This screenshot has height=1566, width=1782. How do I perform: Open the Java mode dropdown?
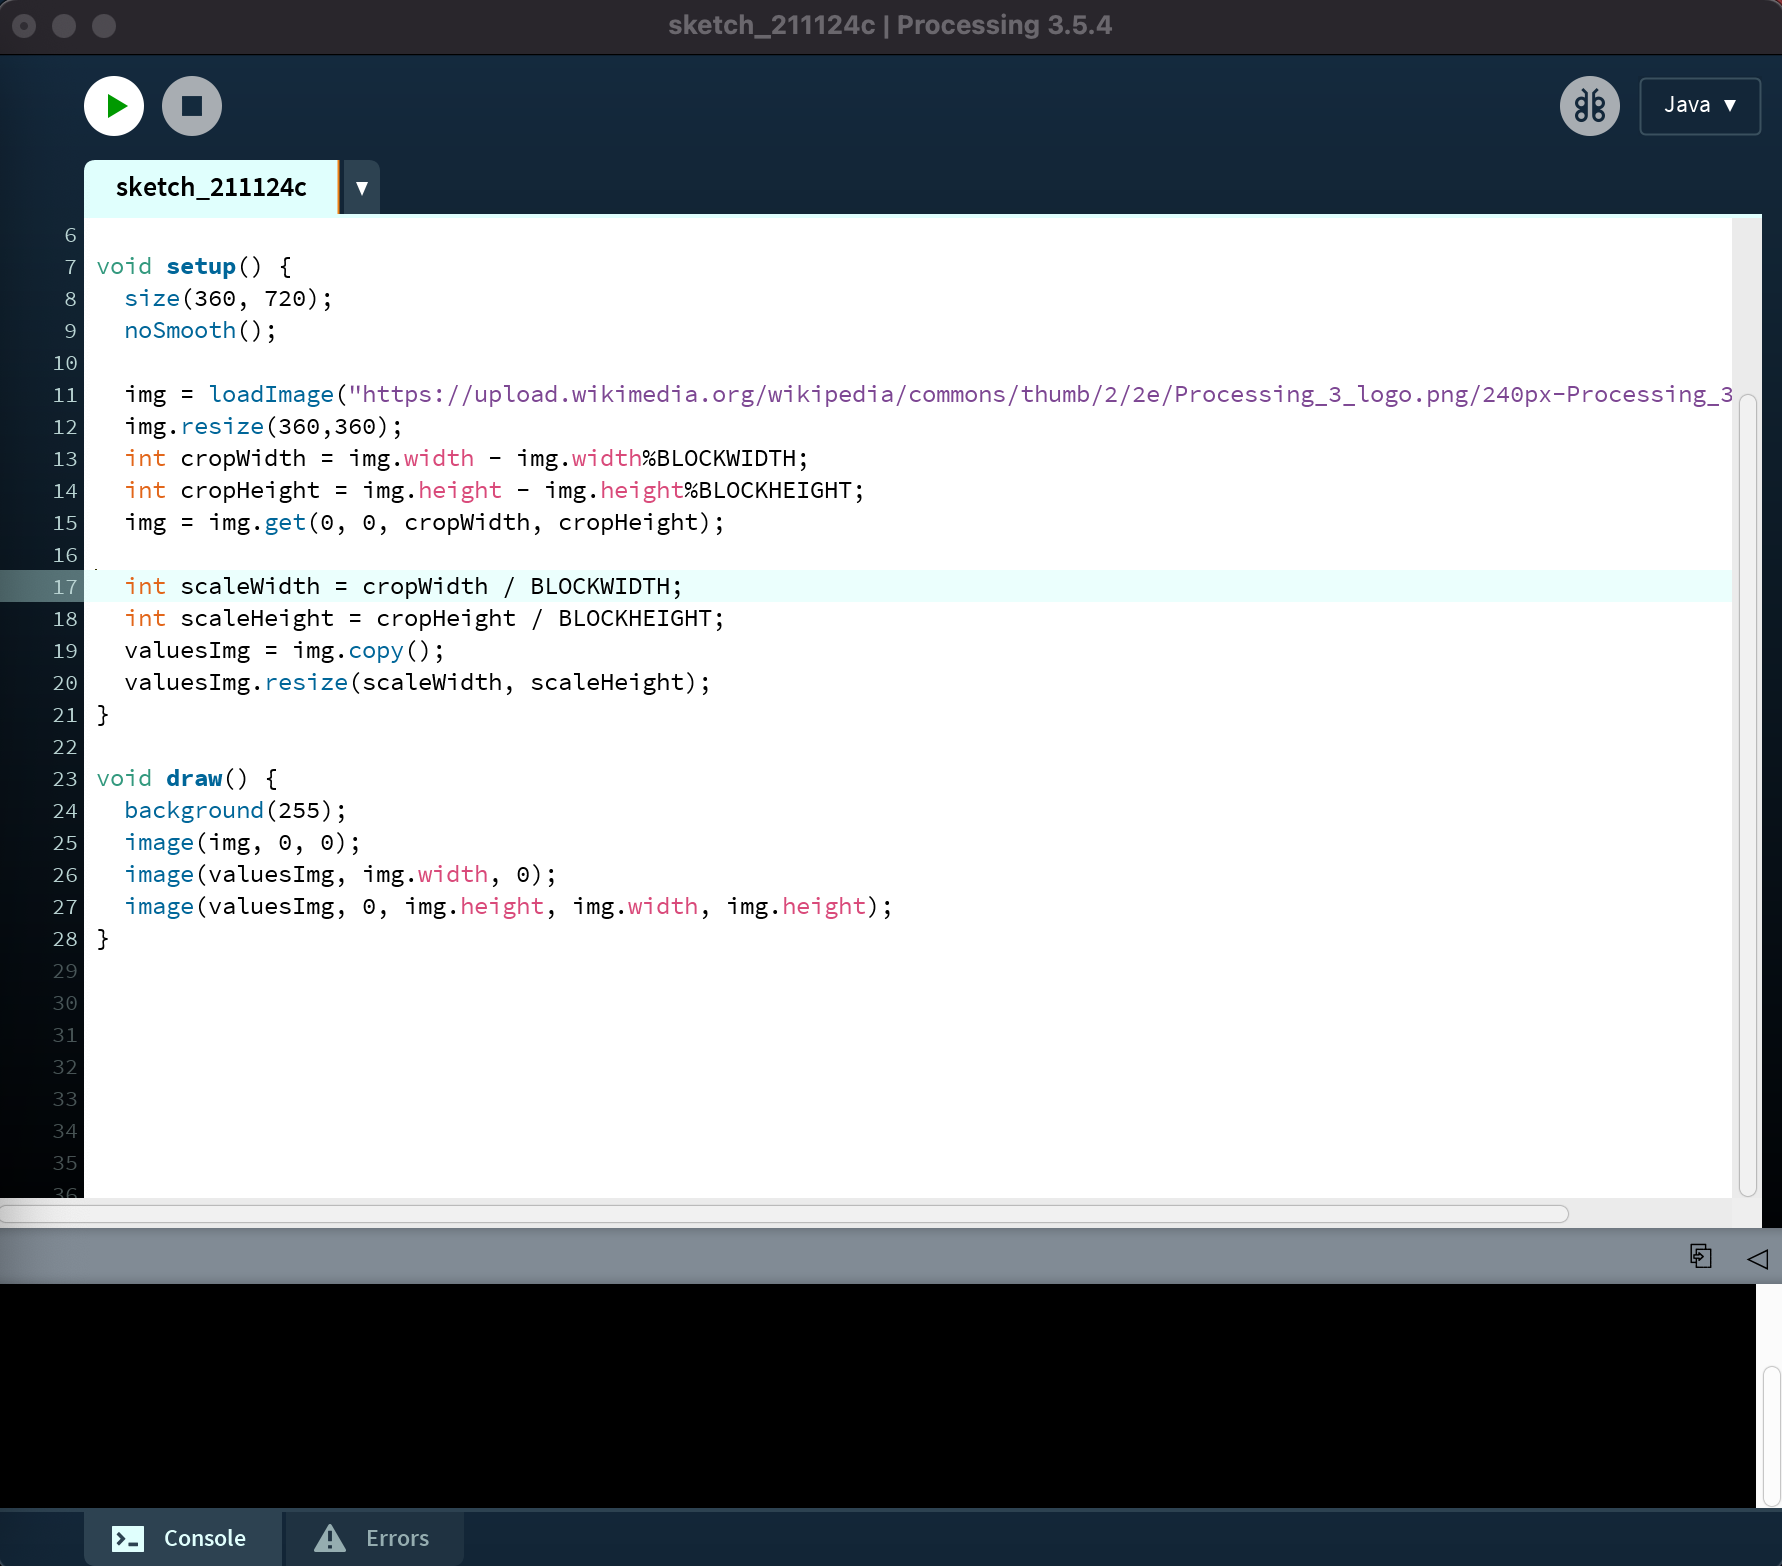(1700, 106)
